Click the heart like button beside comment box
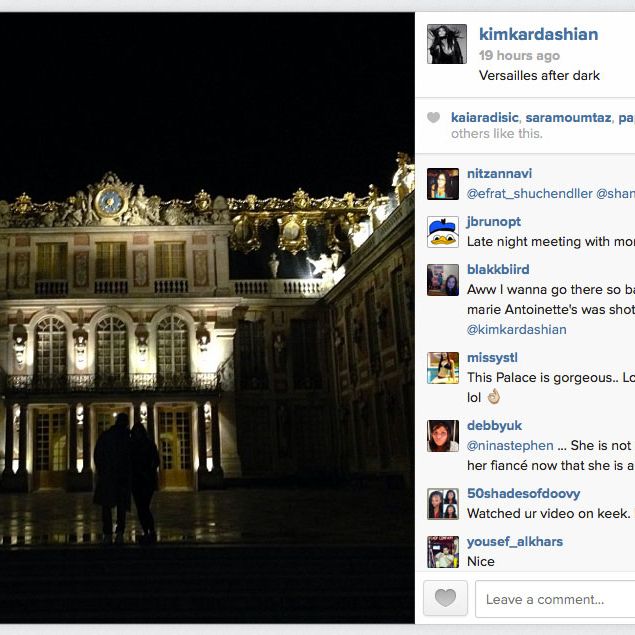The width and height of the screenshot is (635, 635). [x=445, y=598]
